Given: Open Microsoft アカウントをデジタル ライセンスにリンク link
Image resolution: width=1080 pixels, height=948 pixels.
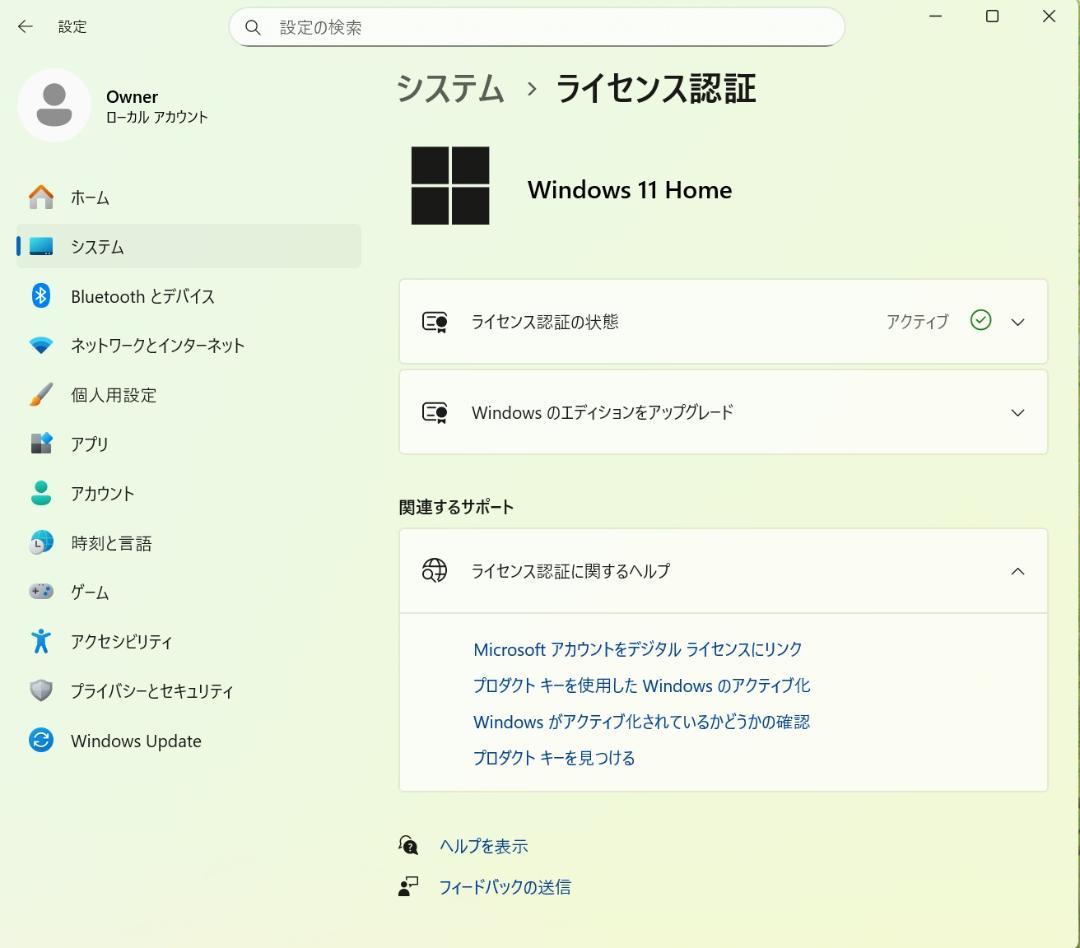Looking at the screenshot, I should tap(637, 649).
